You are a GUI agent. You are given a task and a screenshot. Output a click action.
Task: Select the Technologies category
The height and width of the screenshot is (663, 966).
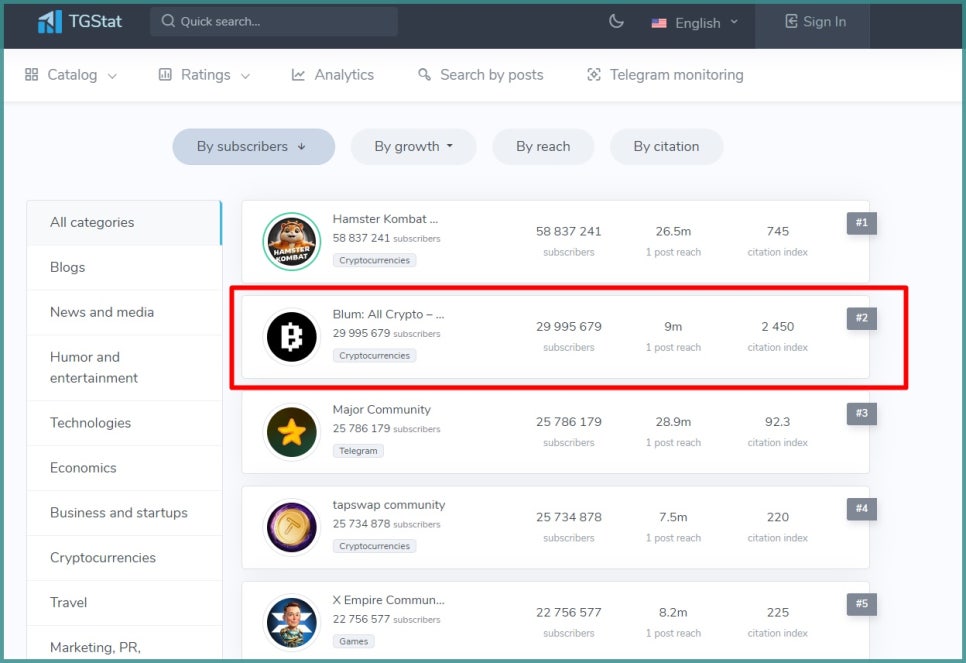pos(124,423)
